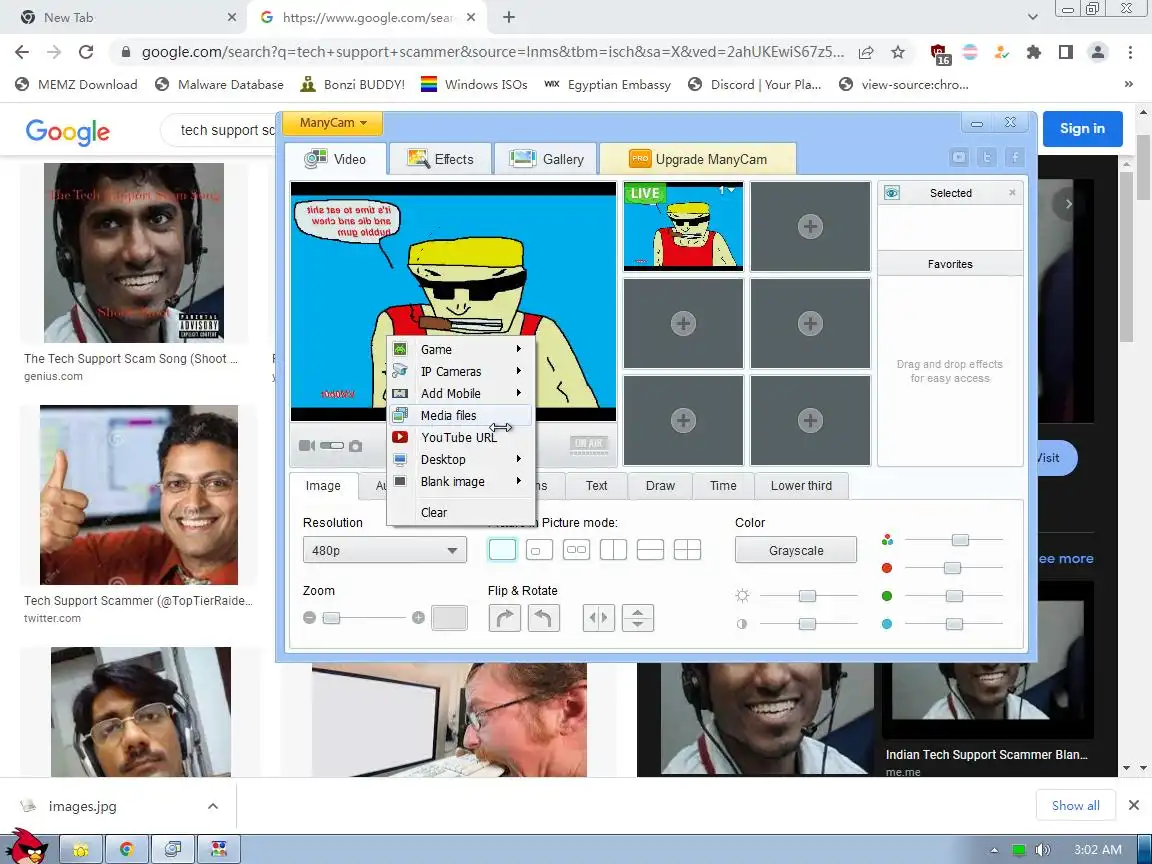1152x864 pixels.
Task: Select small inset Picture in Picture mode
Action: (x=539, y=550)
